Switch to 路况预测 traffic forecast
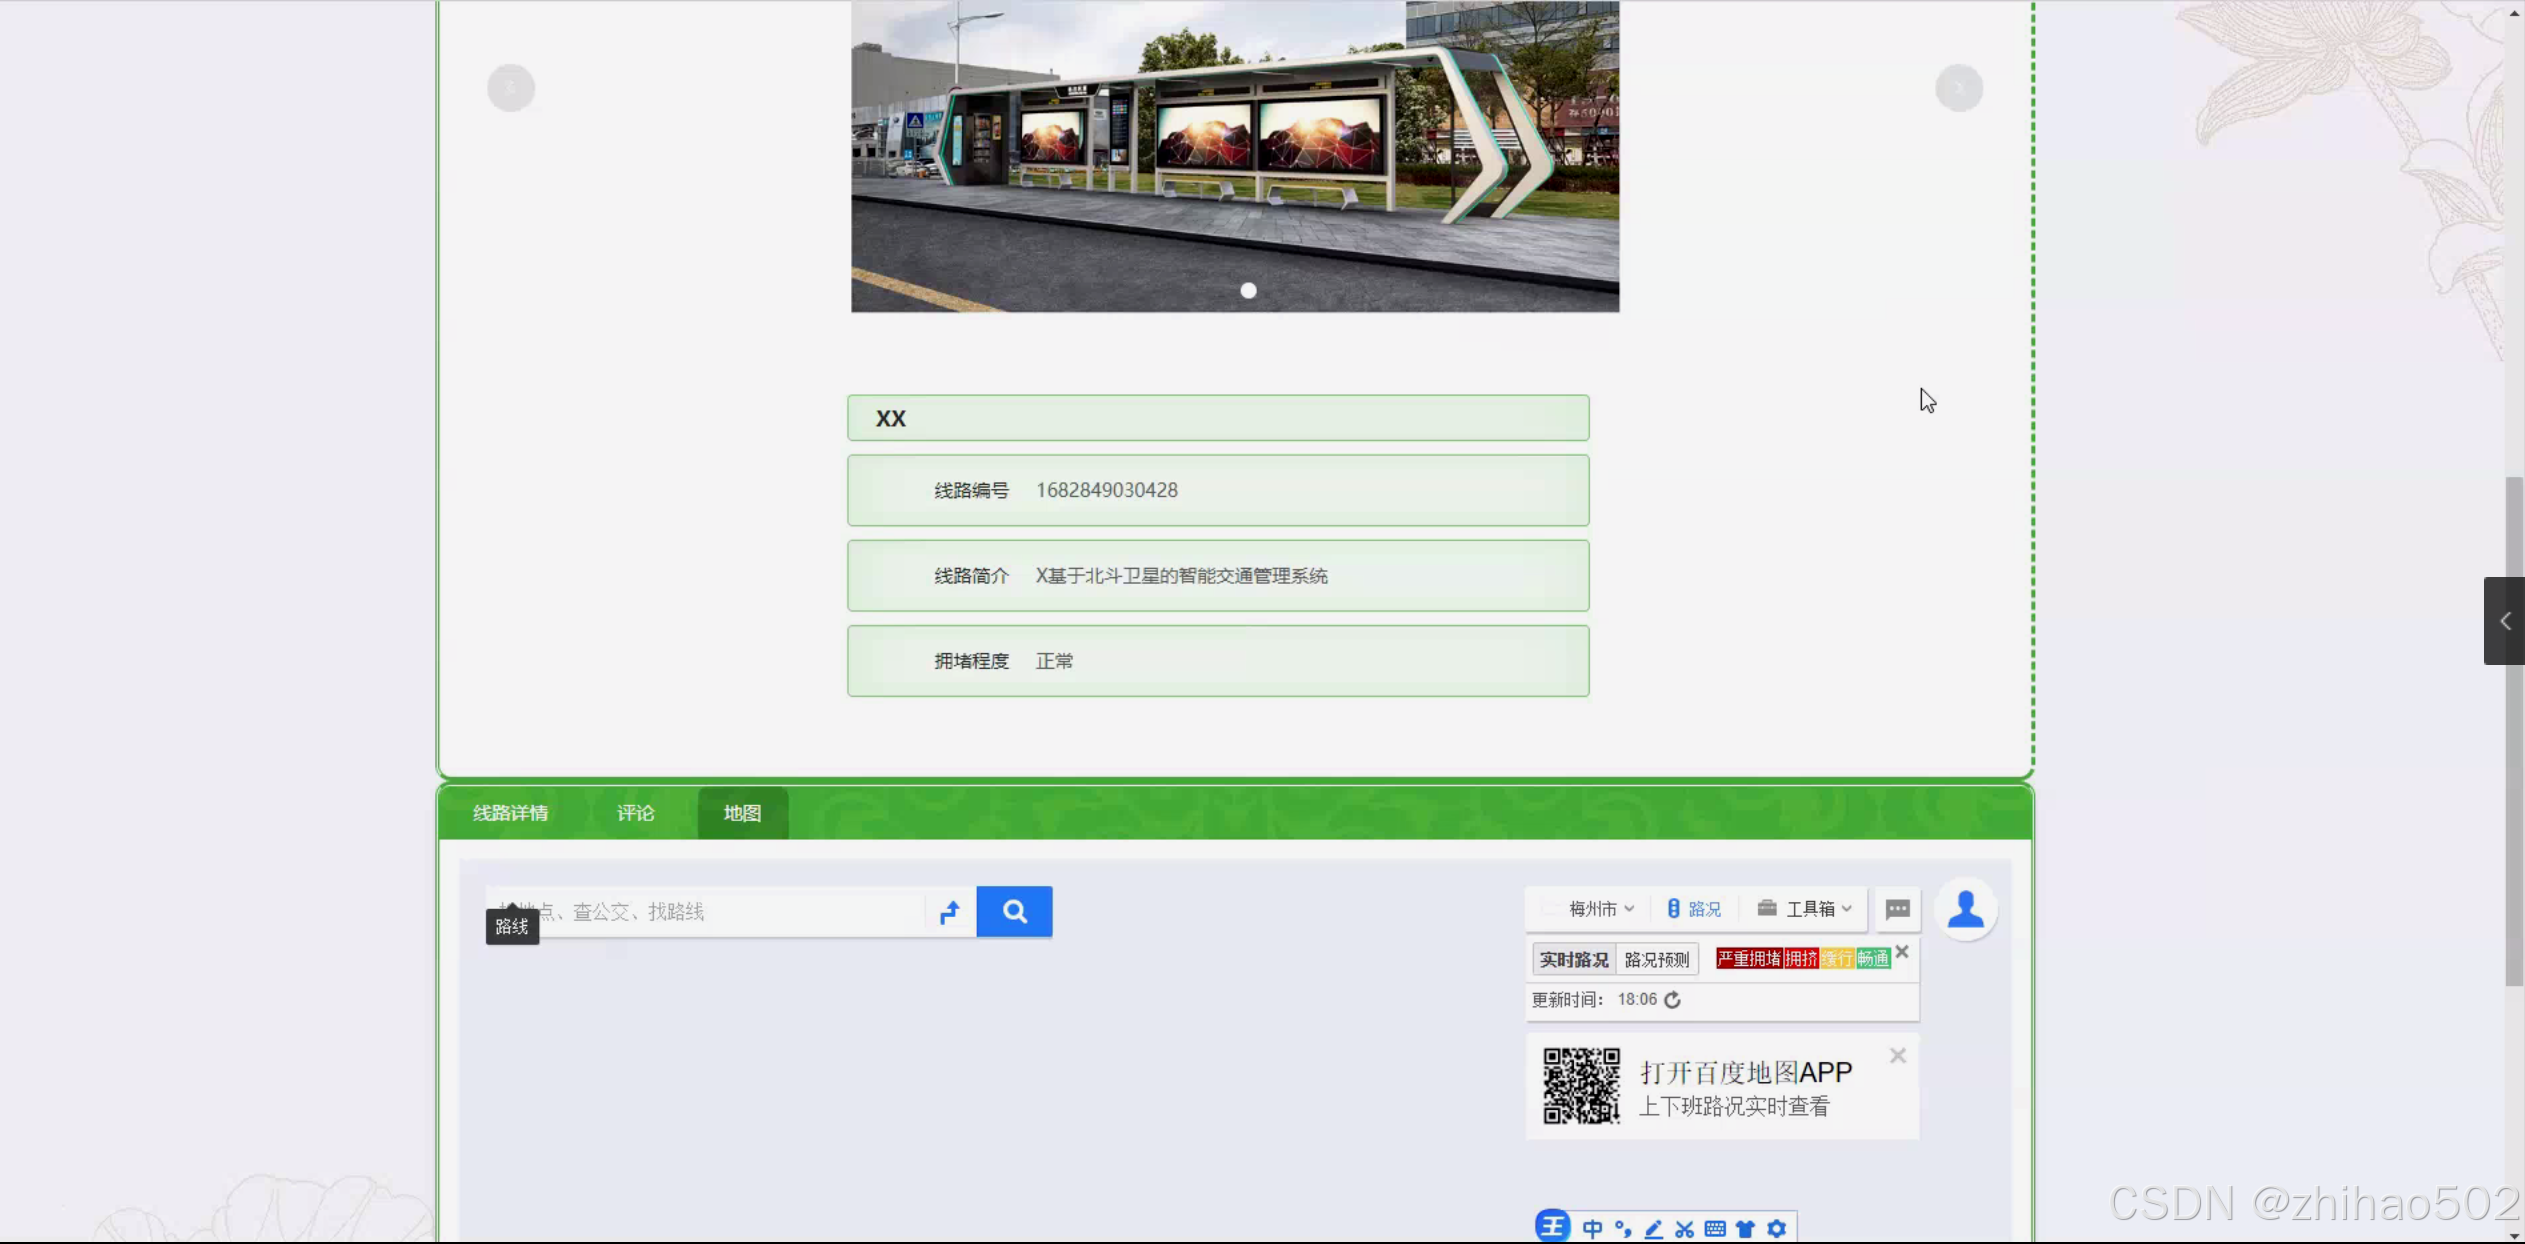Image resolution: width=2525 pixels, height=1244 pixels. [1656, 960]
